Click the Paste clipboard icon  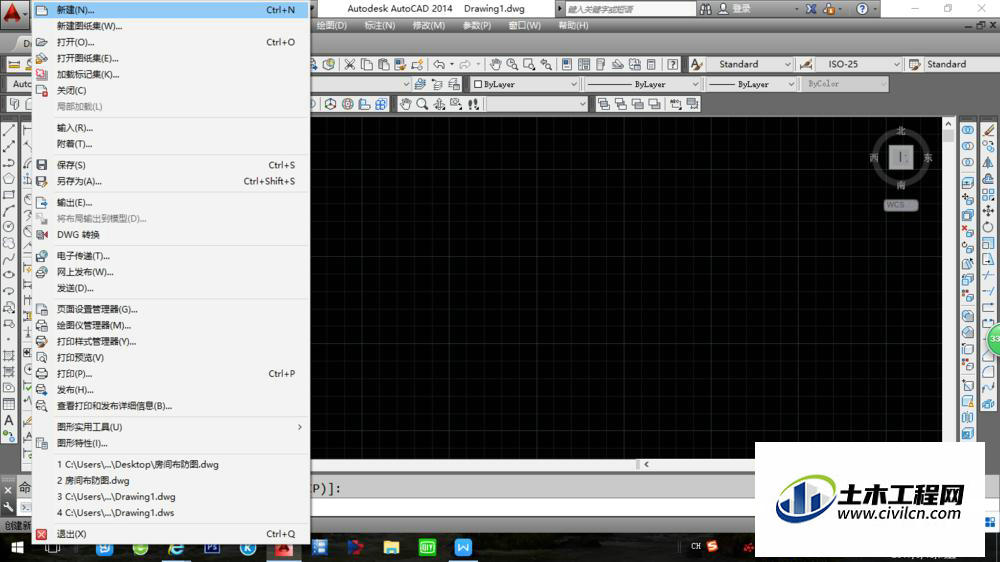(383, 64)
